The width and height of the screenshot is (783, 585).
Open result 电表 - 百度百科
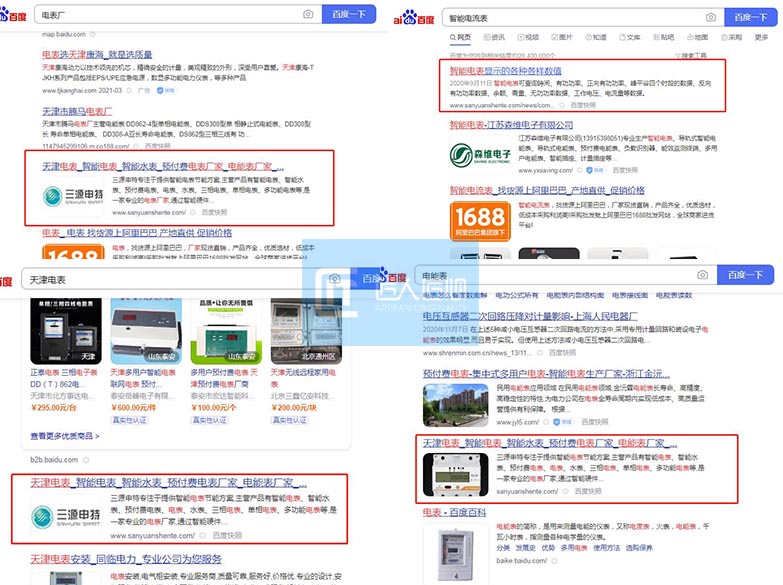point(454,512)
